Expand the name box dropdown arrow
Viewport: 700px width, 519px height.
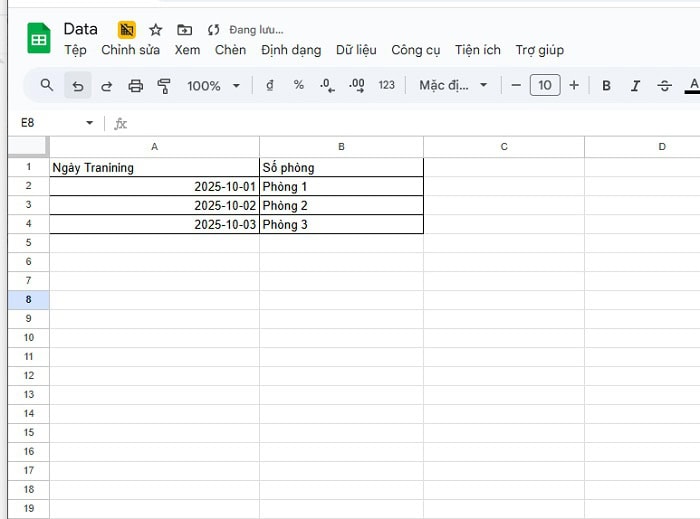[x=89, y=123]
